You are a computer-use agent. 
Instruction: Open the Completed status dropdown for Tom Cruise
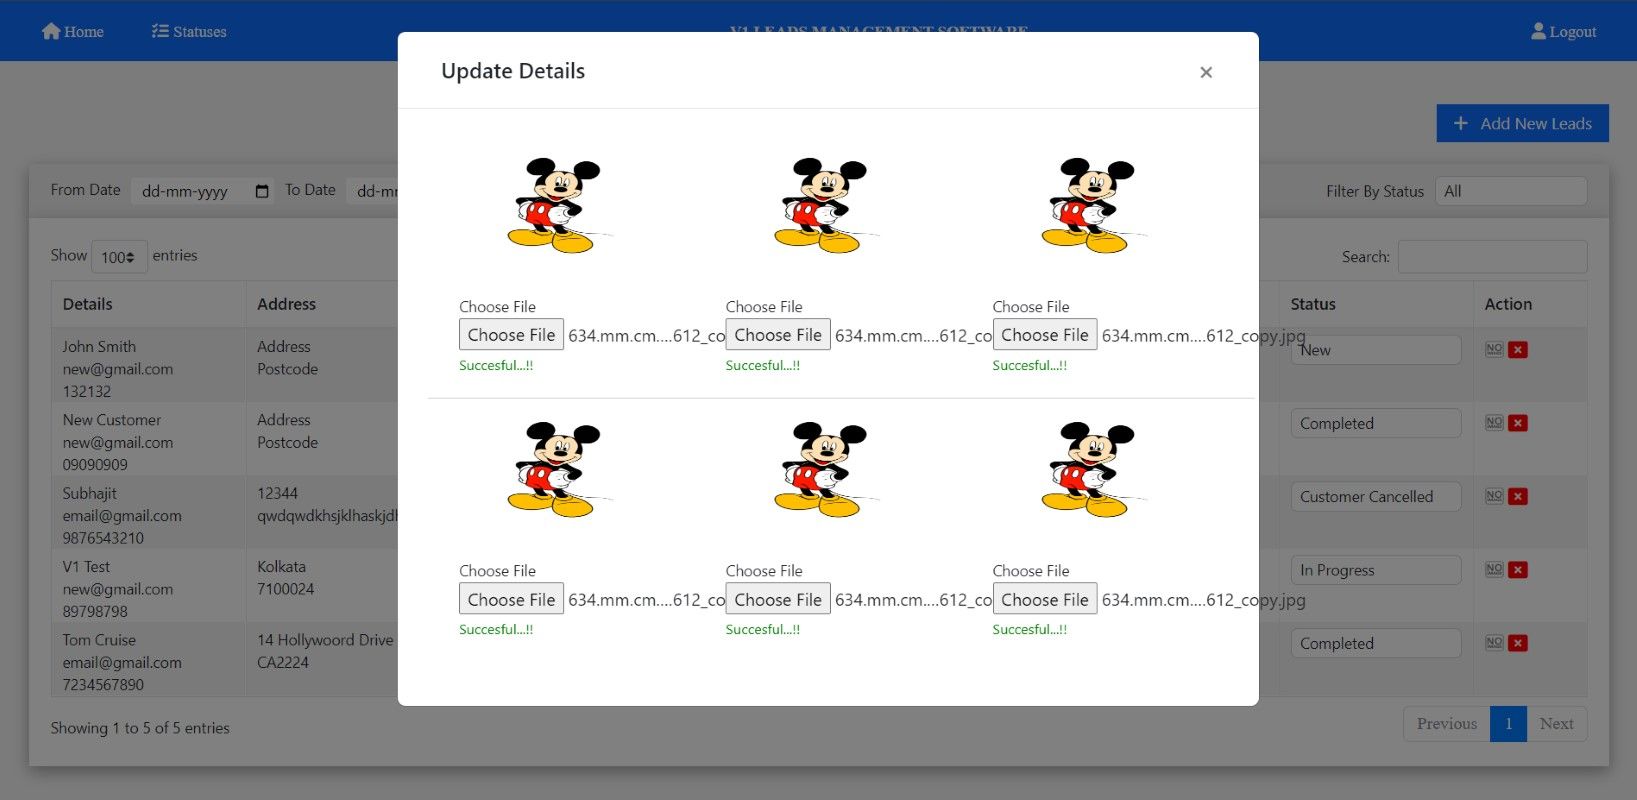1375,643
